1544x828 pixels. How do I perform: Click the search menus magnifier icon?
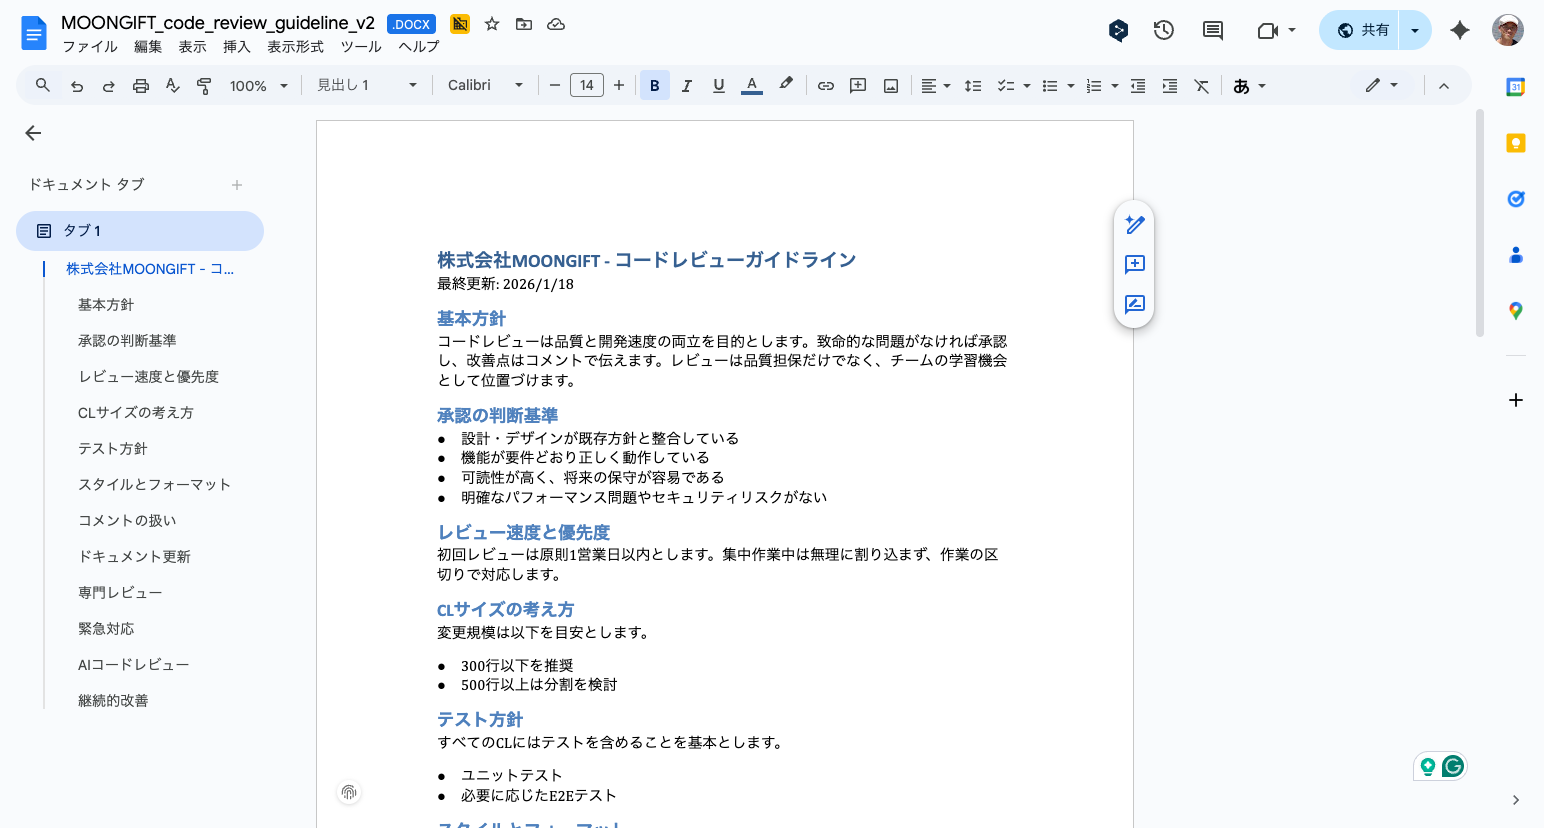(42, 86)
